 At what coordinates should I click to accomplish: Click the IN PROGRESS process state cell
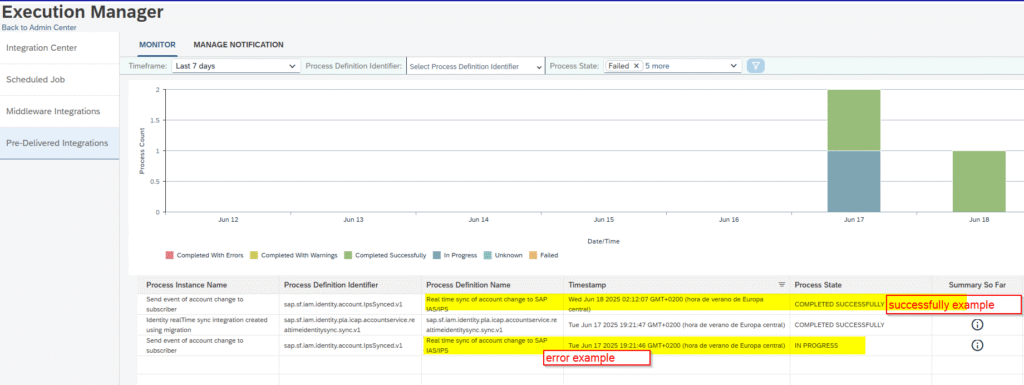point(861,345)
